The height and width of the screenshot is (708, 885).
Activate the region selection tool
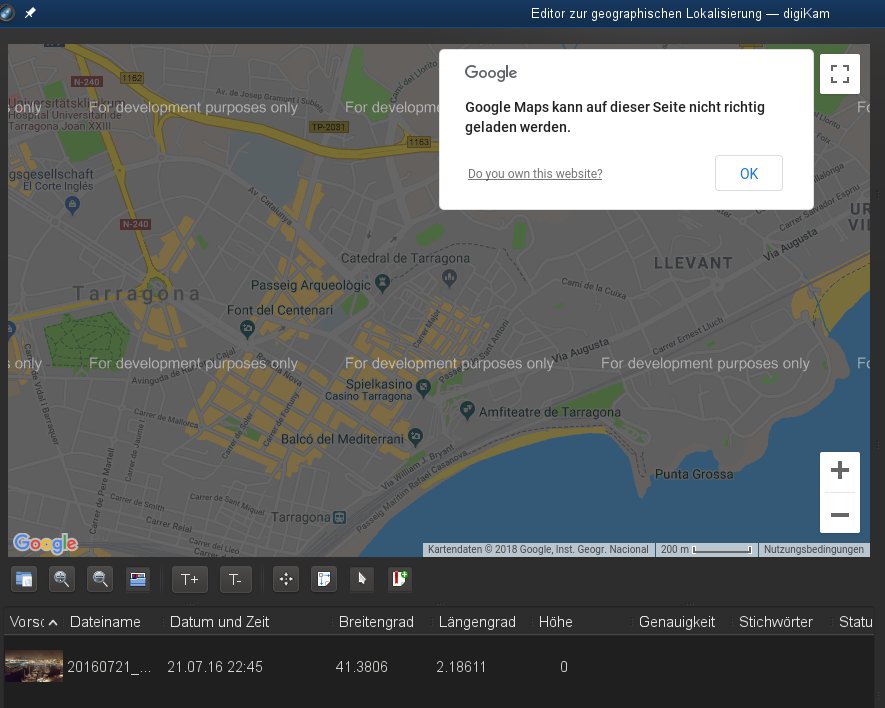pyautogui.click(x=323, y=578)
